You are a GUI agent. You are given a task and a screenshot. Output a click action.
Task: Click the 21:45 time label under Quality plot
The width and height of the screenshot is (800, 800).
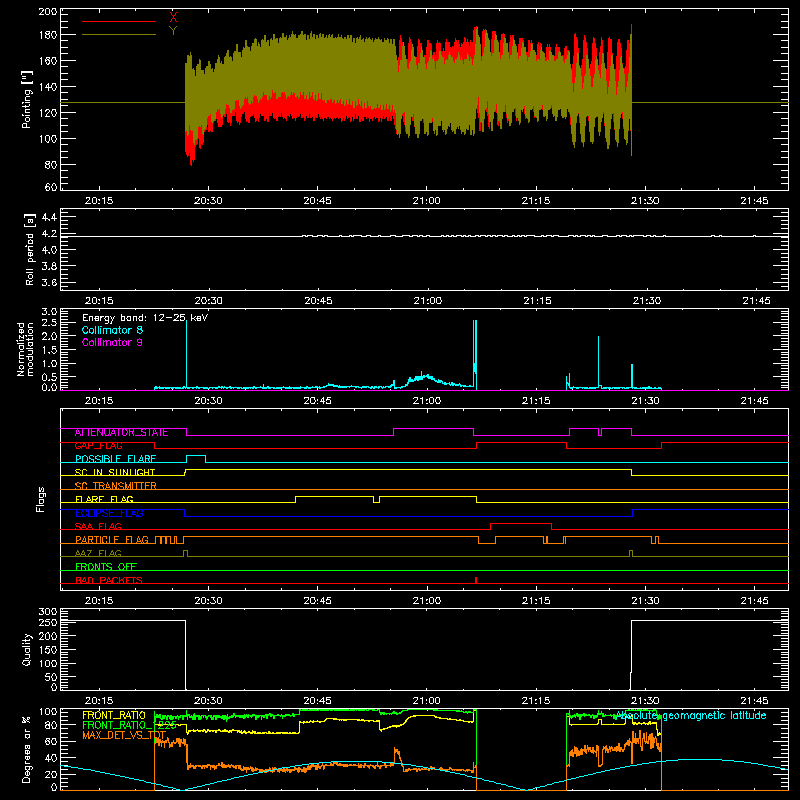point(754,701)
